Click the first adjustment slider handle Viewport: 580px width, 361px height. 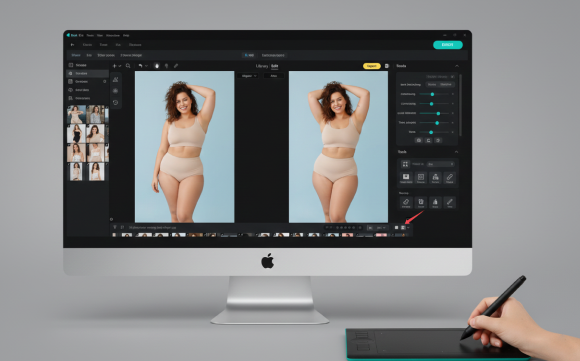[432, 94]
